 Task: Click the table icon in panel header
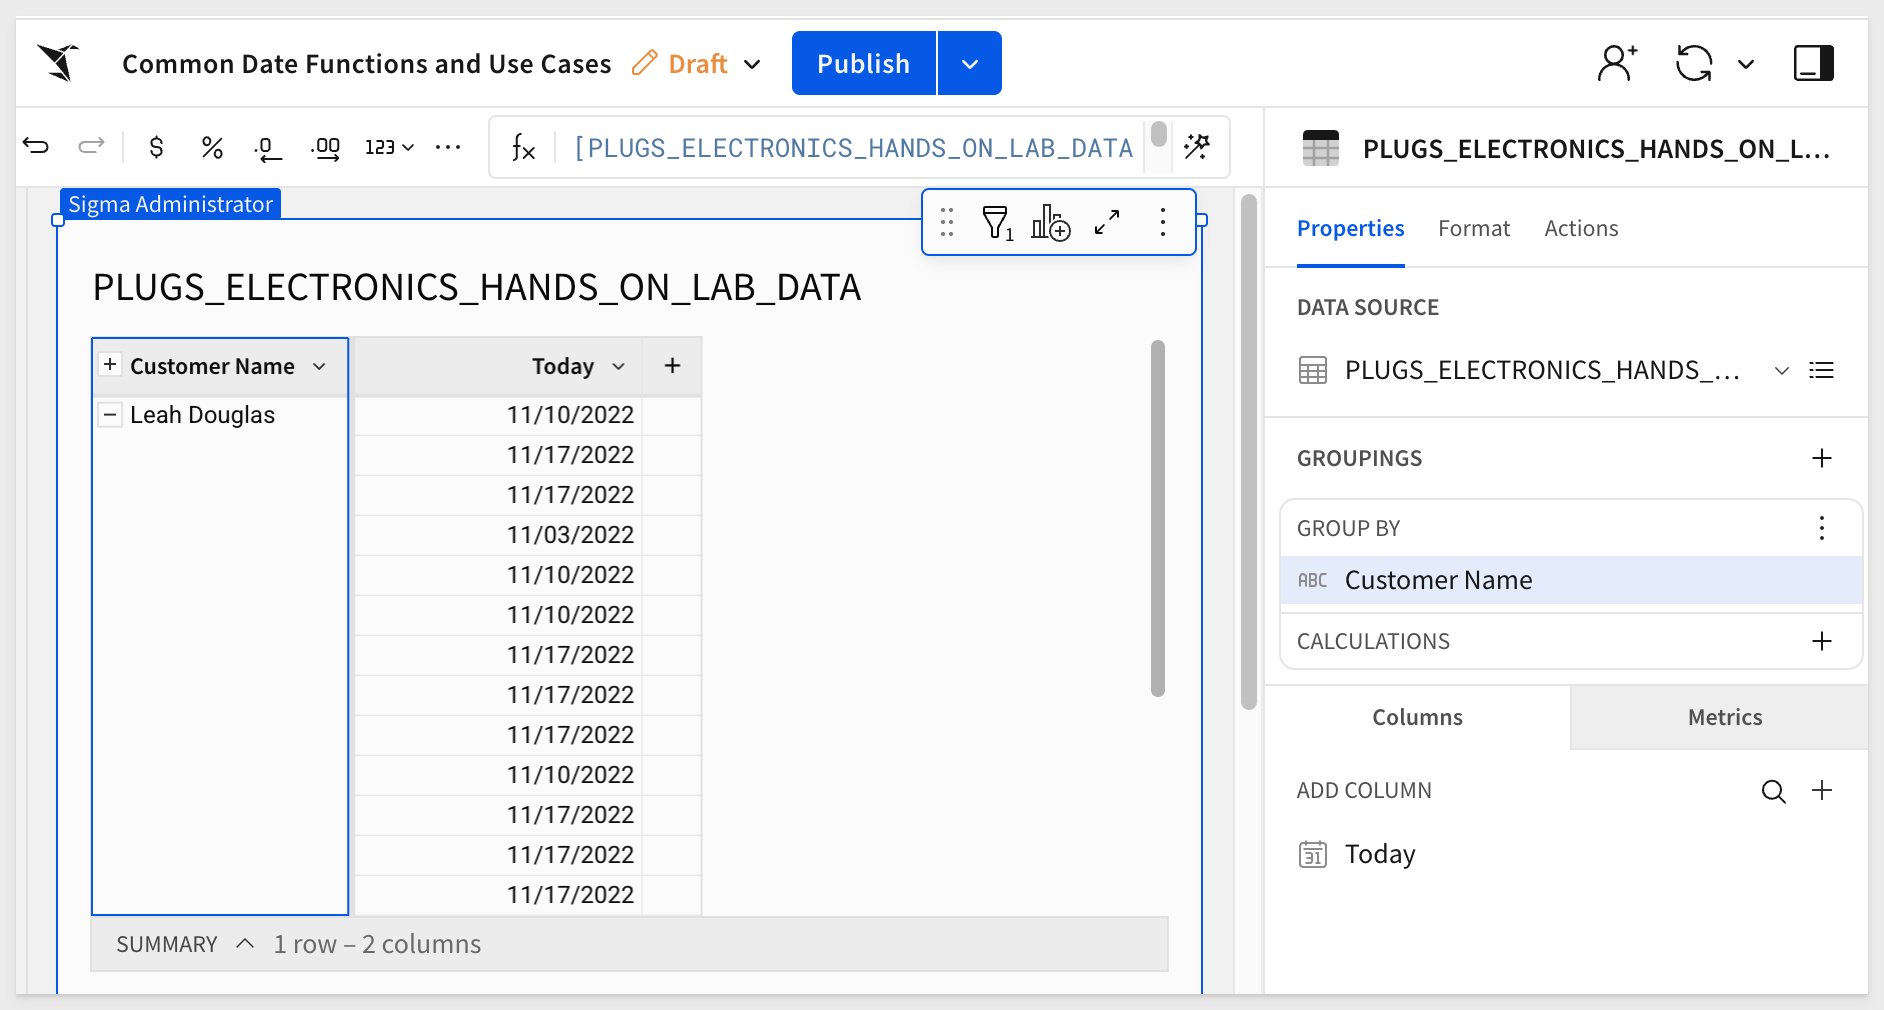coord(1320,149)
